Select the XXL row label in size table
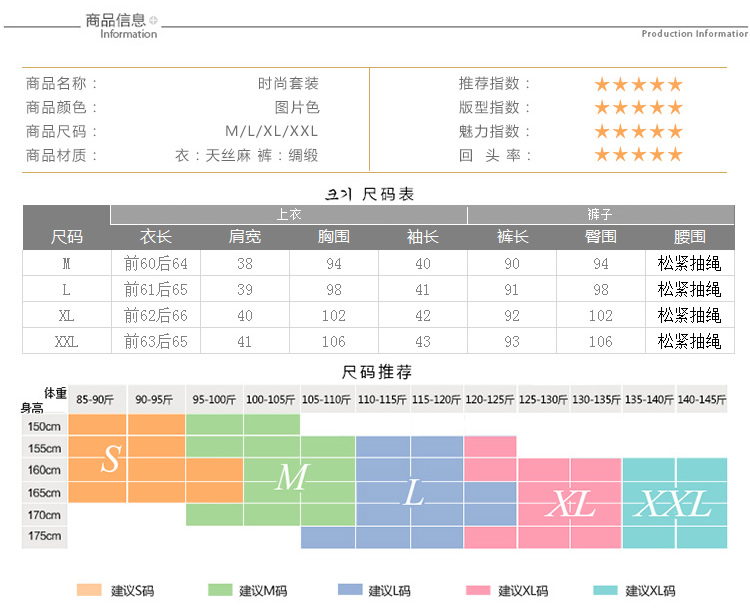 tap(67, 342)
